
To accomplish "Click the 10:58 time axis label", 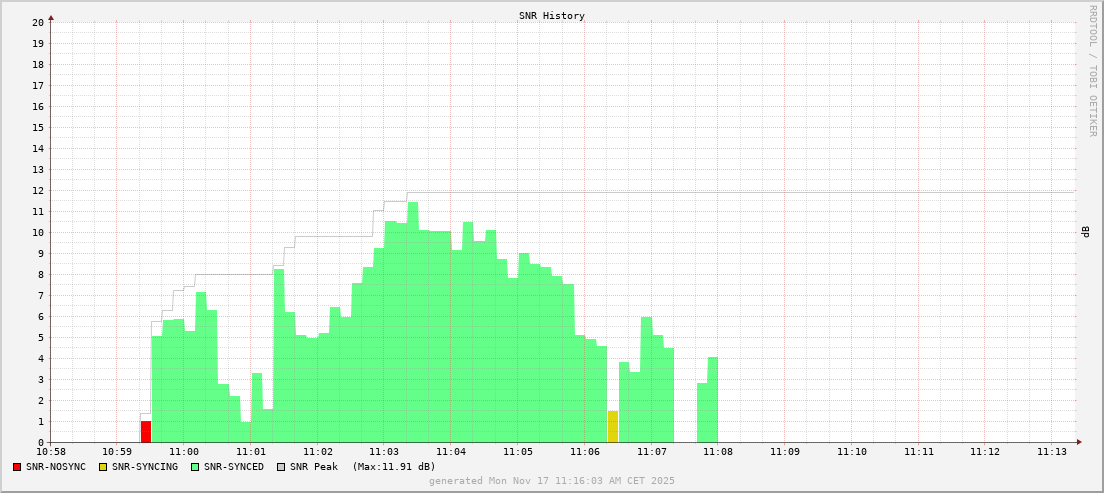I will point(50,453).
